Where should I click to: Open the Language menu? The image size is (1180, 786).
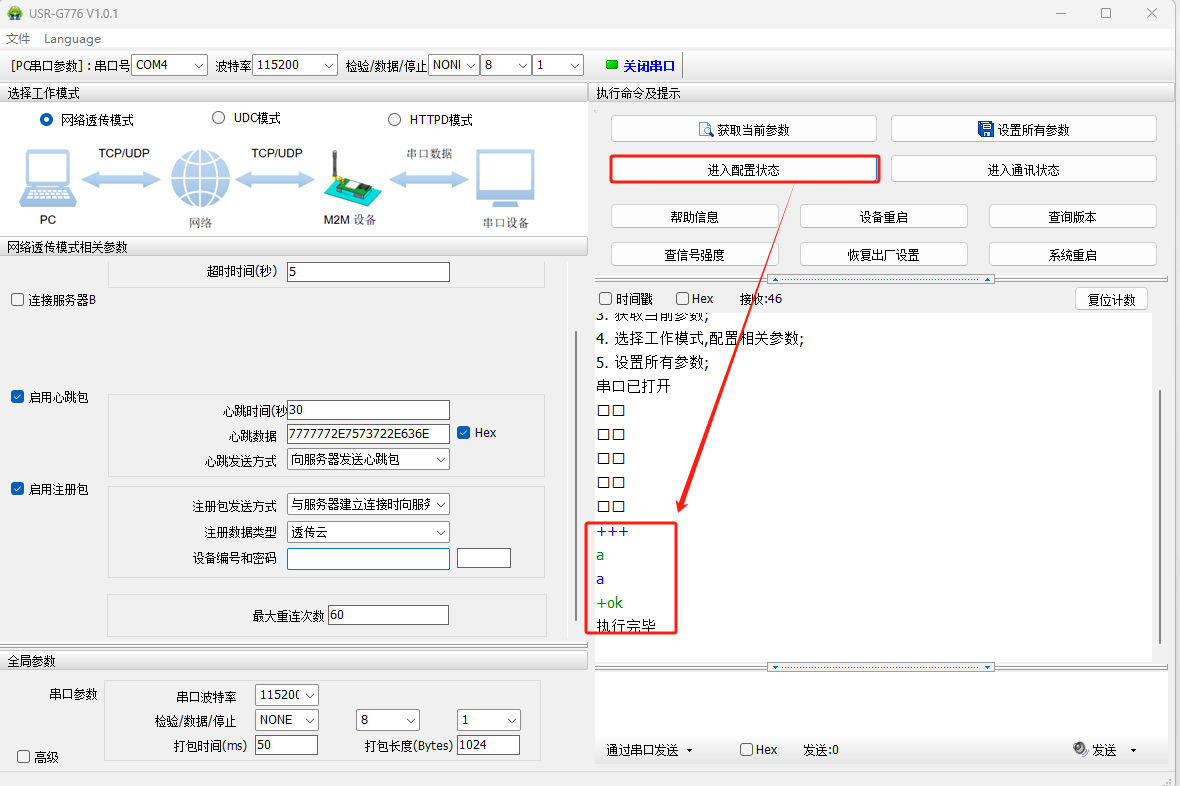tap(72, 39)
